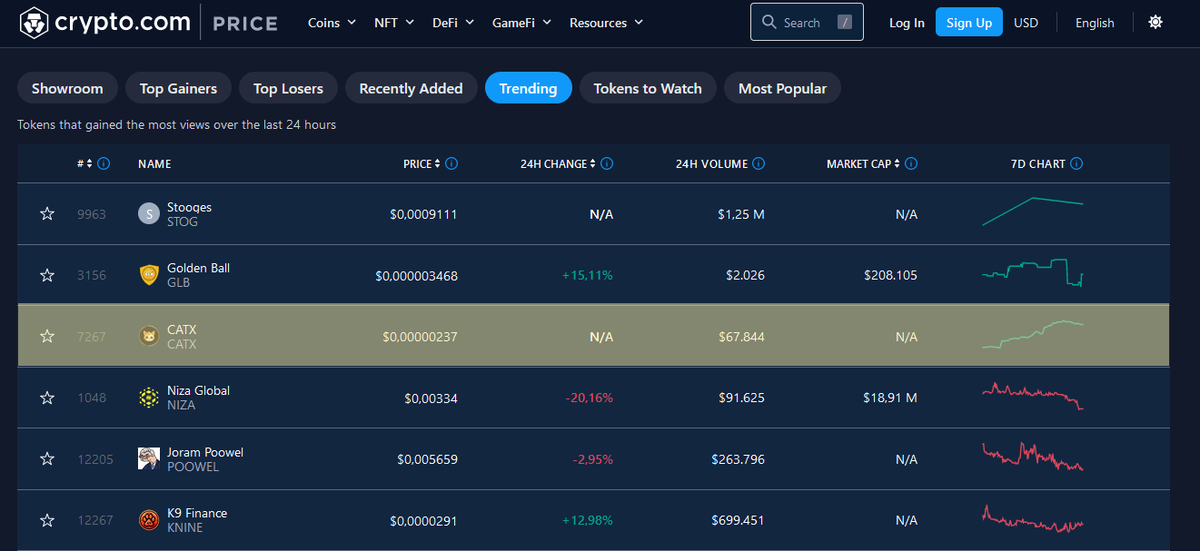Screen dimensions: 1200x551
Task: Click the info icon beside 24H CHANGE
Action: pos(607,163)
